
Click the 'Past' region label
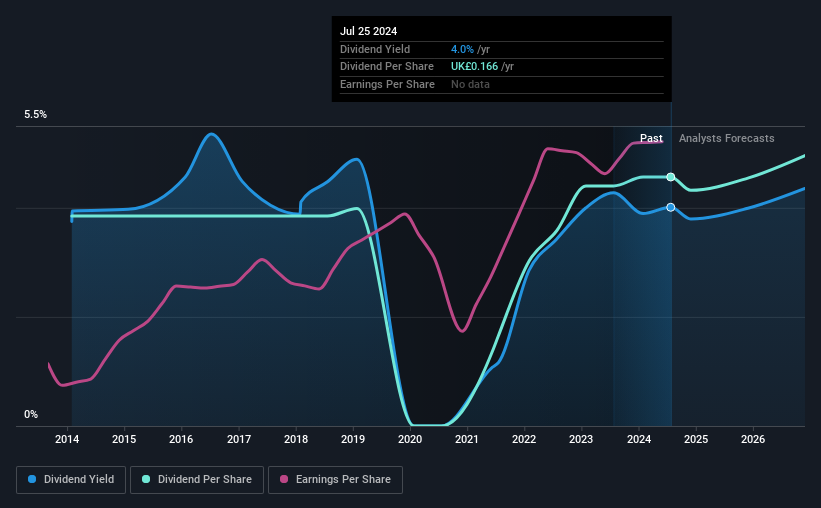(x=651, y=138)
